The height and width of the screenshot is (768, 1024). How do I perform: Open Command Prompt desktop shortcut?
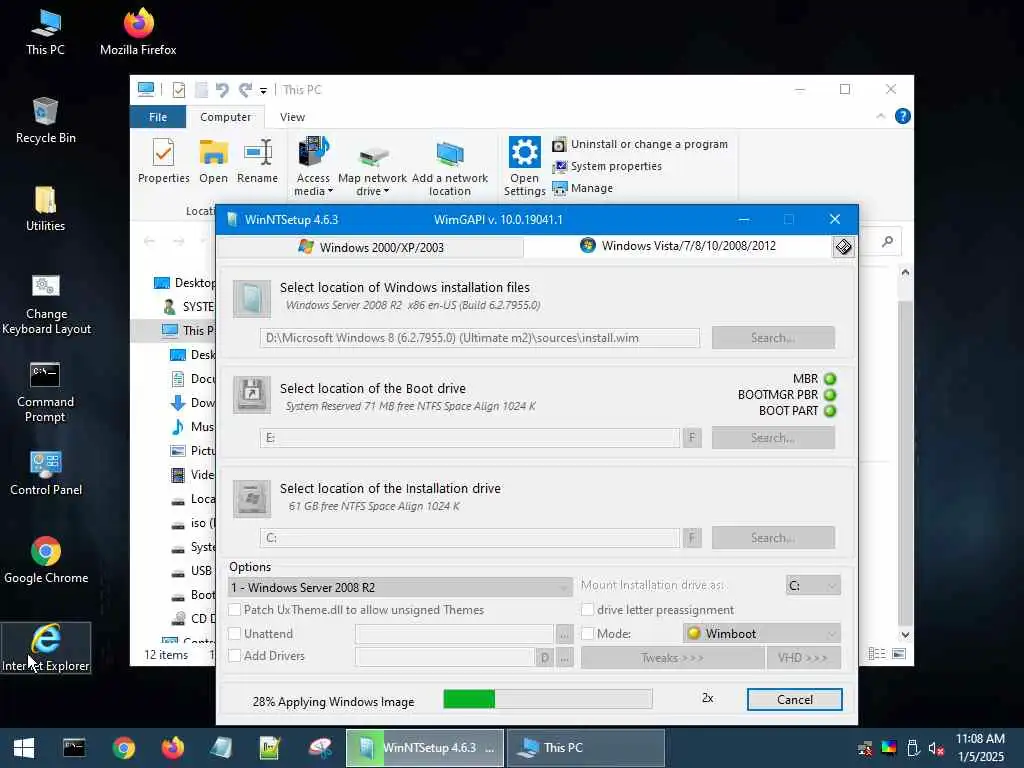[x=45, y=392]
